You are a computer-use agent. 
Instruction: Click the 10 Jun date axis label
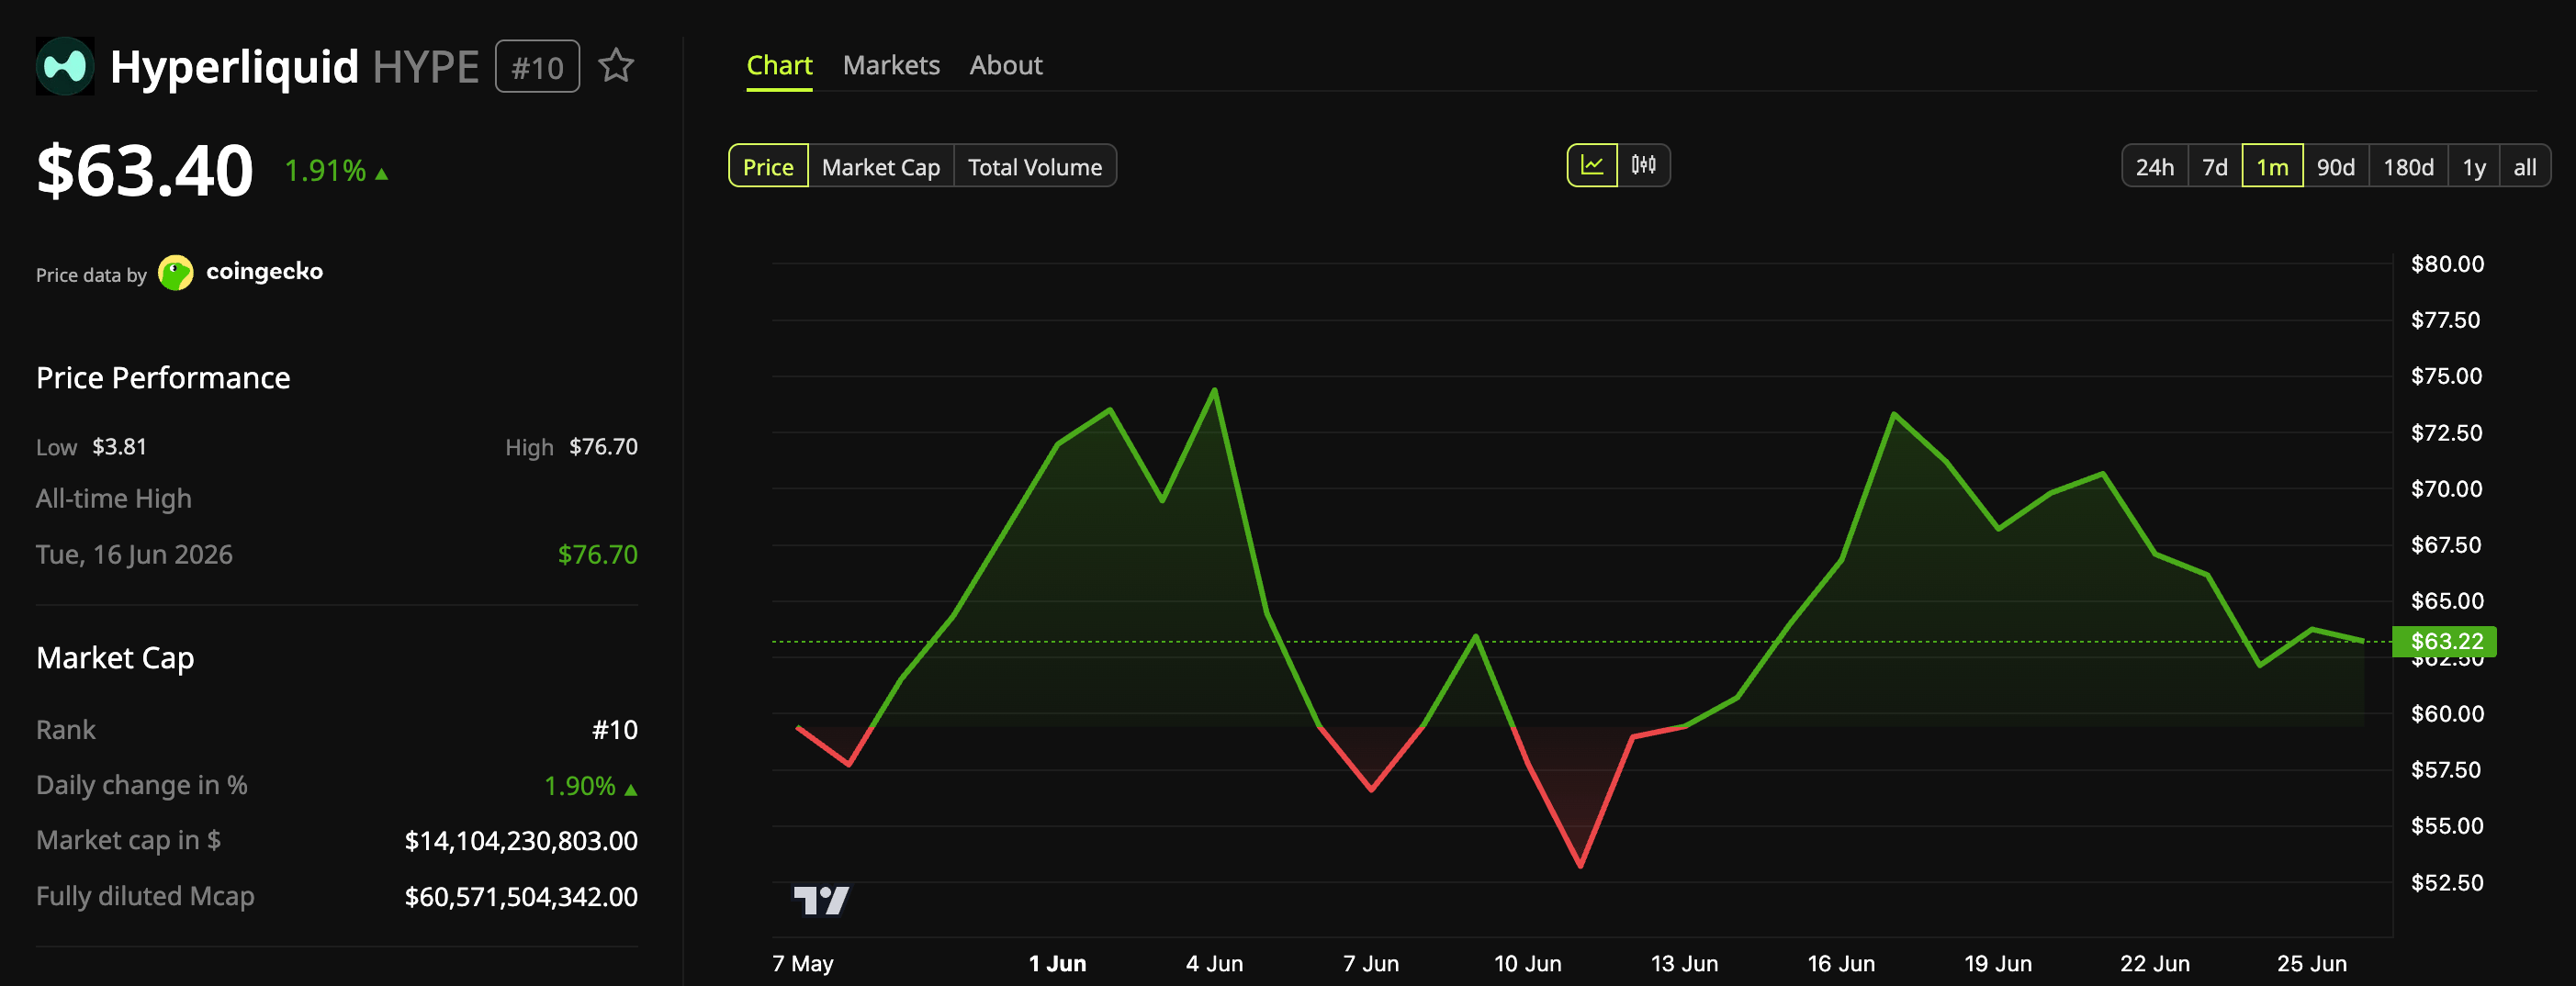click(x=1527, y=964)
